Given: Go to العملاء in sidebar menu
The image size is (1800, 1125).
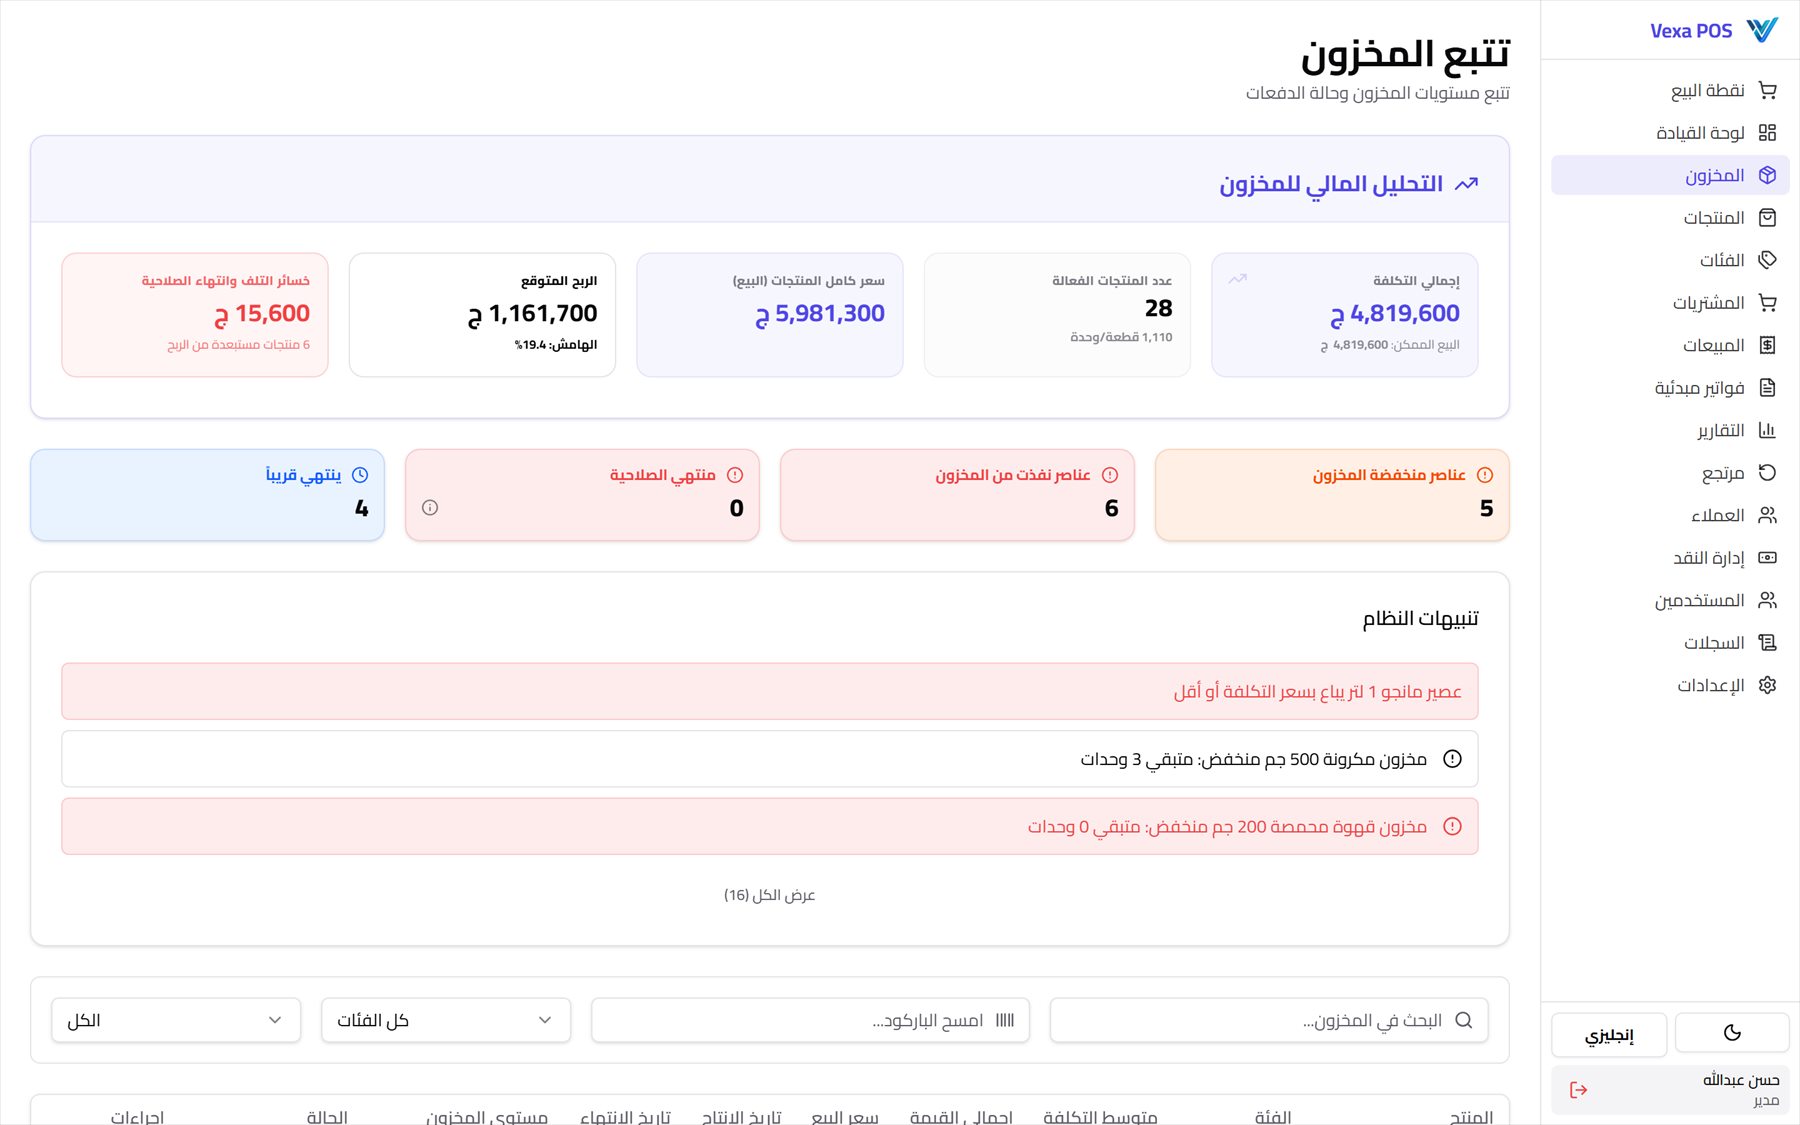Looking at the screenshot, I should (1670, 515).
